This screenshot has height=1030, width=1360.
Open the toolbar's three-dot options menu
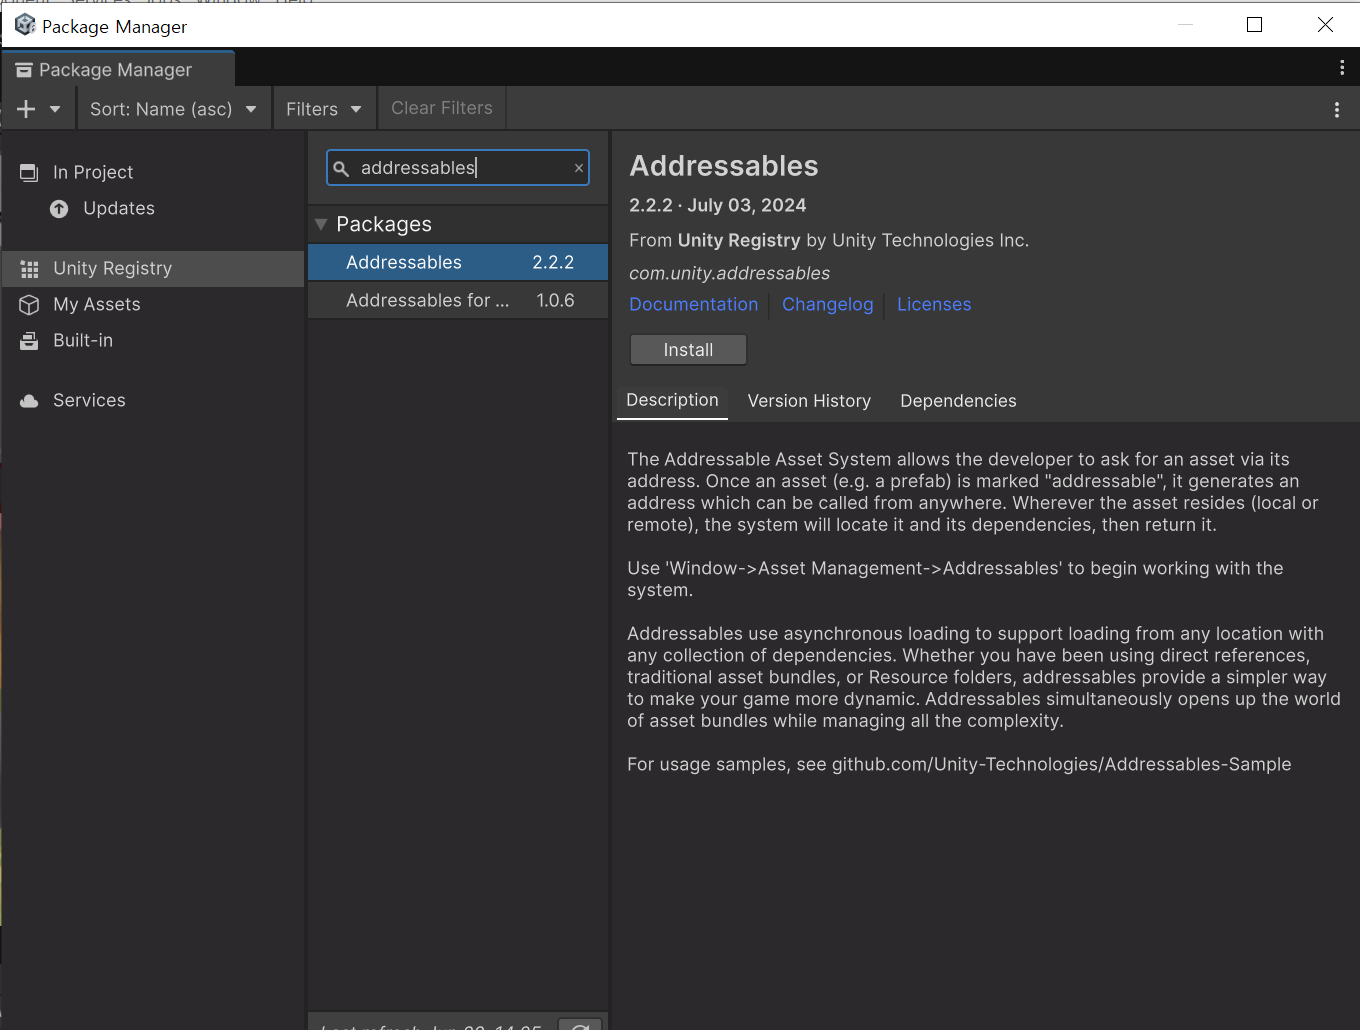point(1337,109)
